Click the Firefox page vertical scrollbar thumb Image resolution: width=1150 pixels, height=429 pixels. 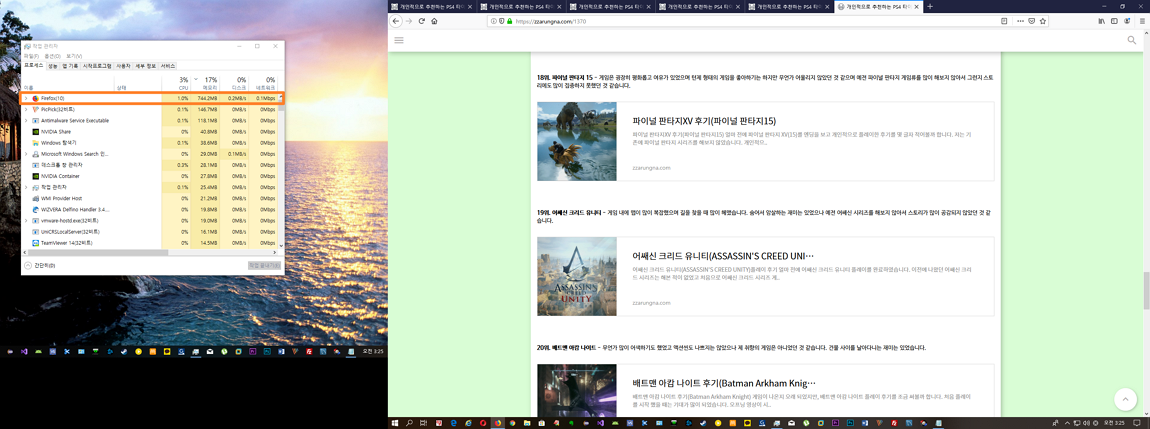(x=1146, y=291)
